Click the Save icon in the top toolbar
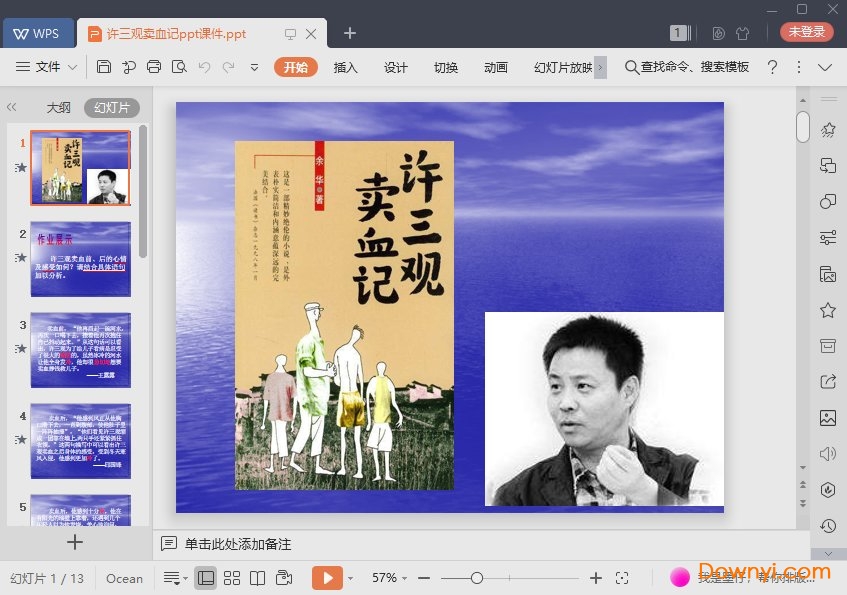The image size is (847, 595). tap(104, 67)
